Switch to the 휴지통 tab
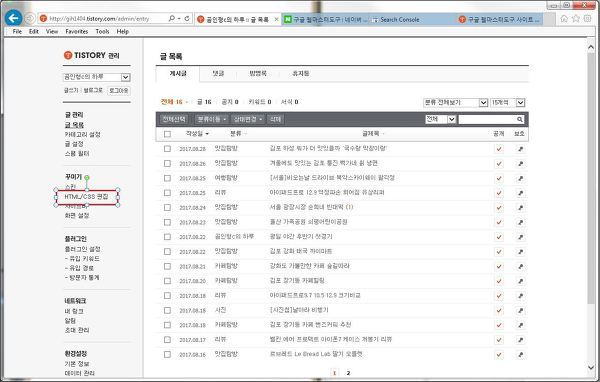The width and height of the screenshot is (600, 382). (x=300, y=73)
